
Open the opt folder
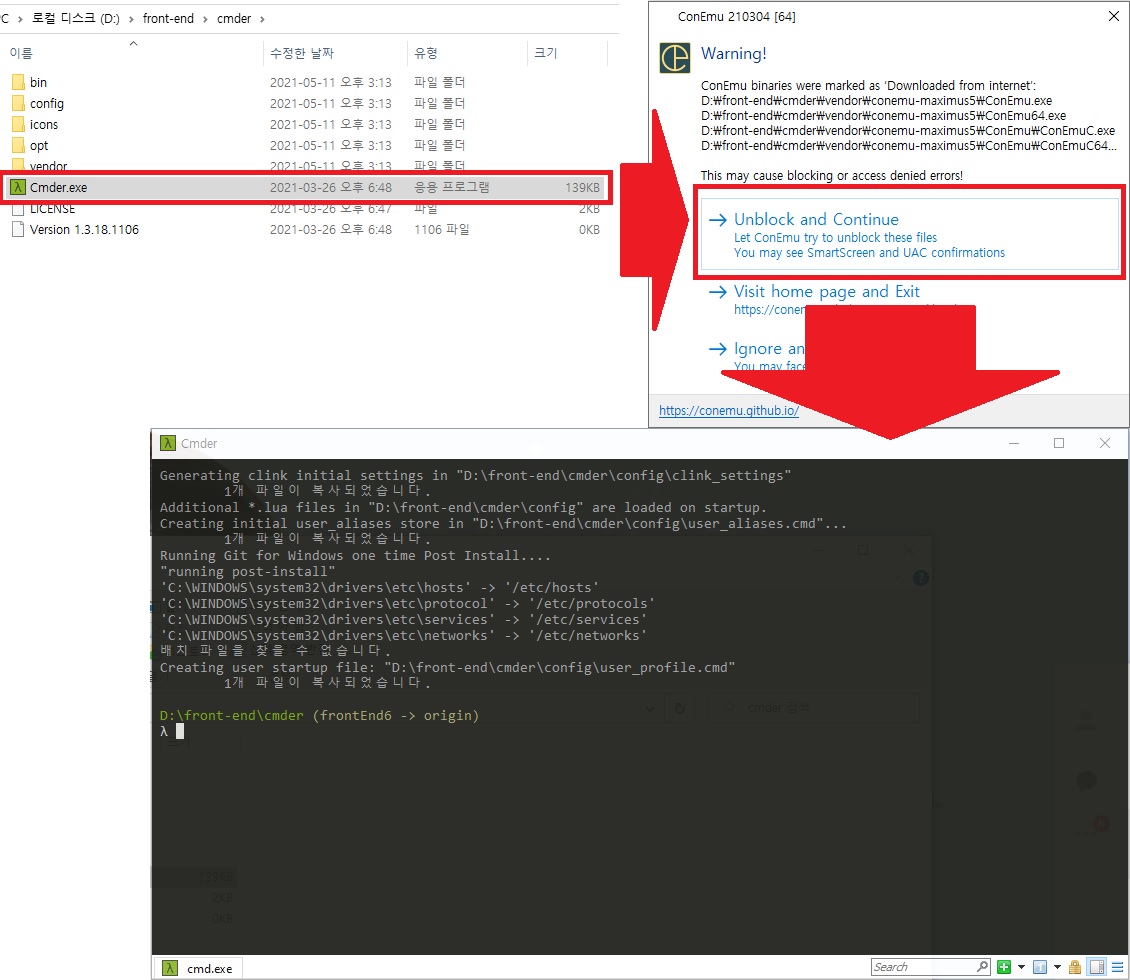point(38,145)
